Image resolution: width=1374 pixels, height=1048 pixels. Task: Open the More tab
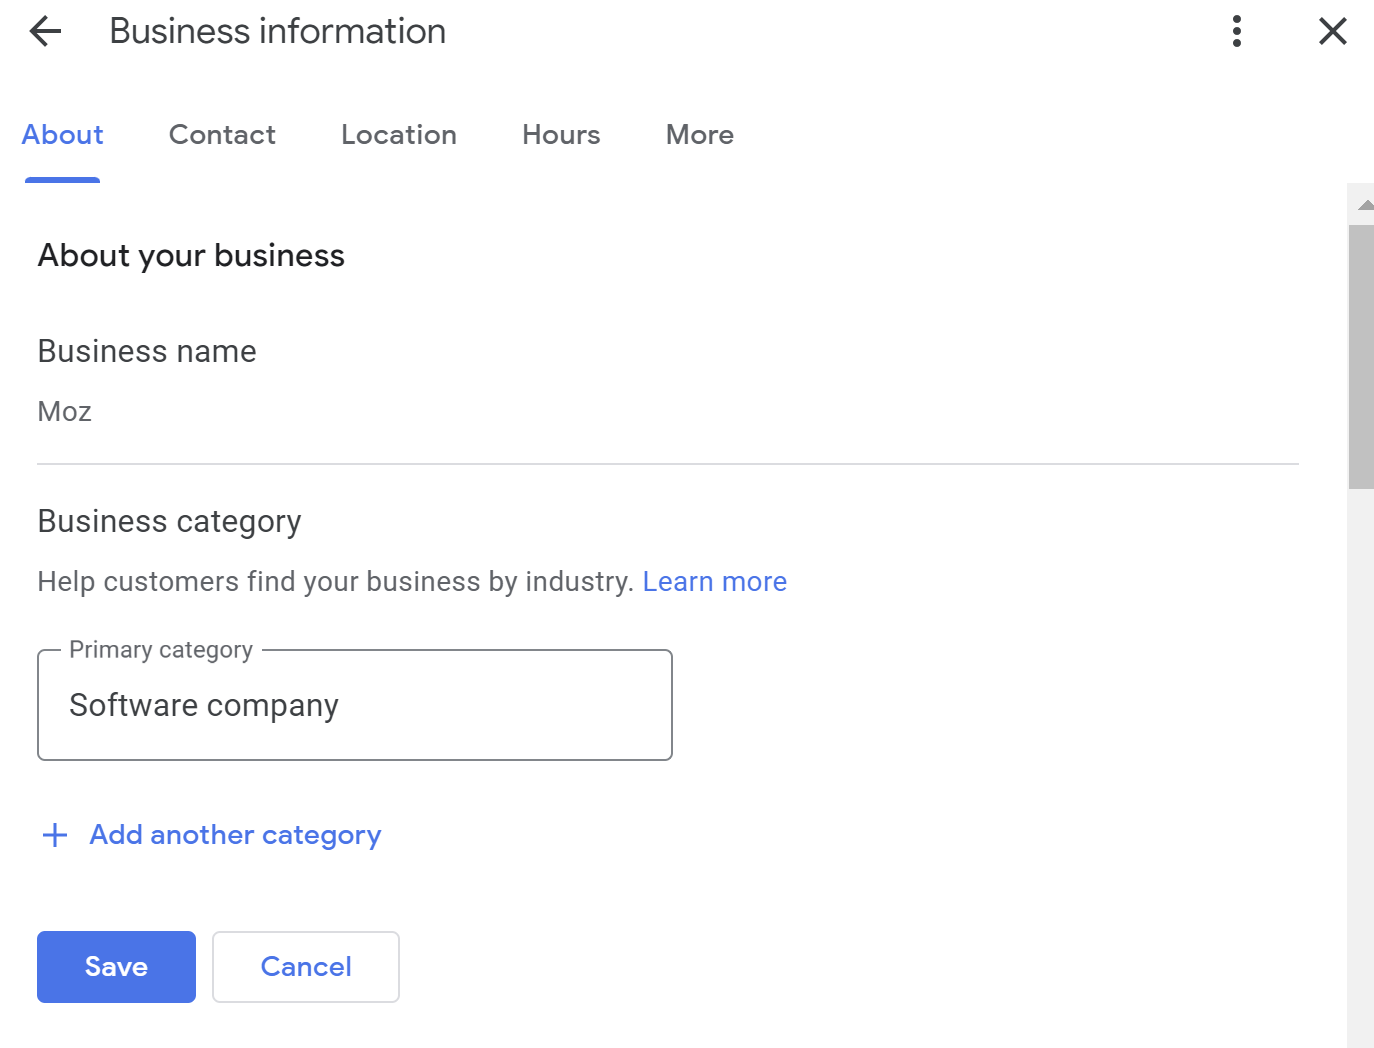699,135
